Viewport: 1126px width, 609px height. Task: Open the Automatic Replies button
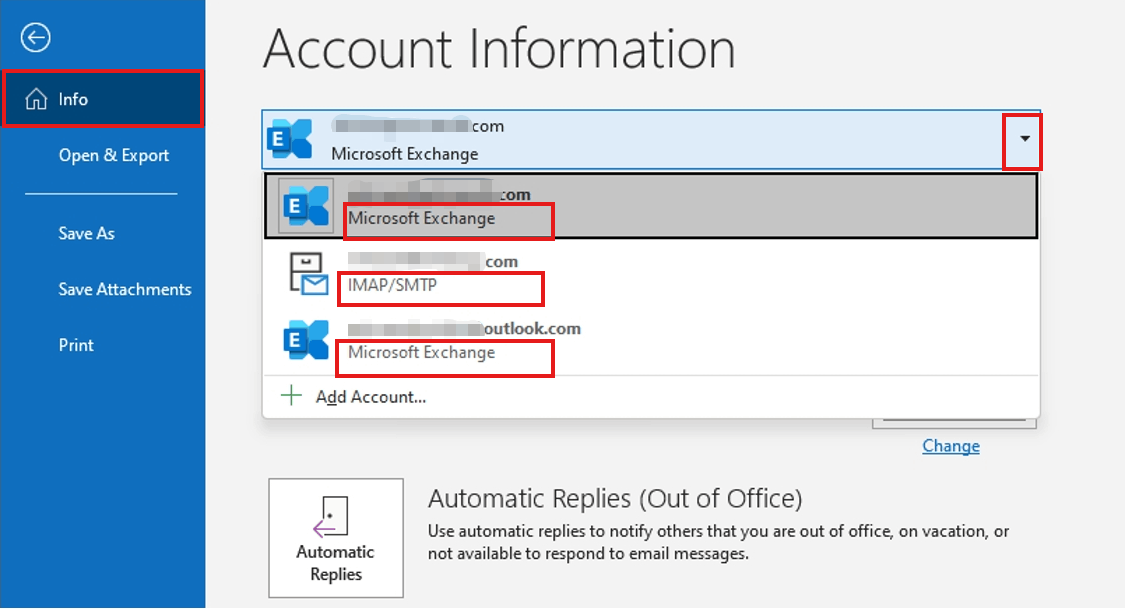pos(336,538)
